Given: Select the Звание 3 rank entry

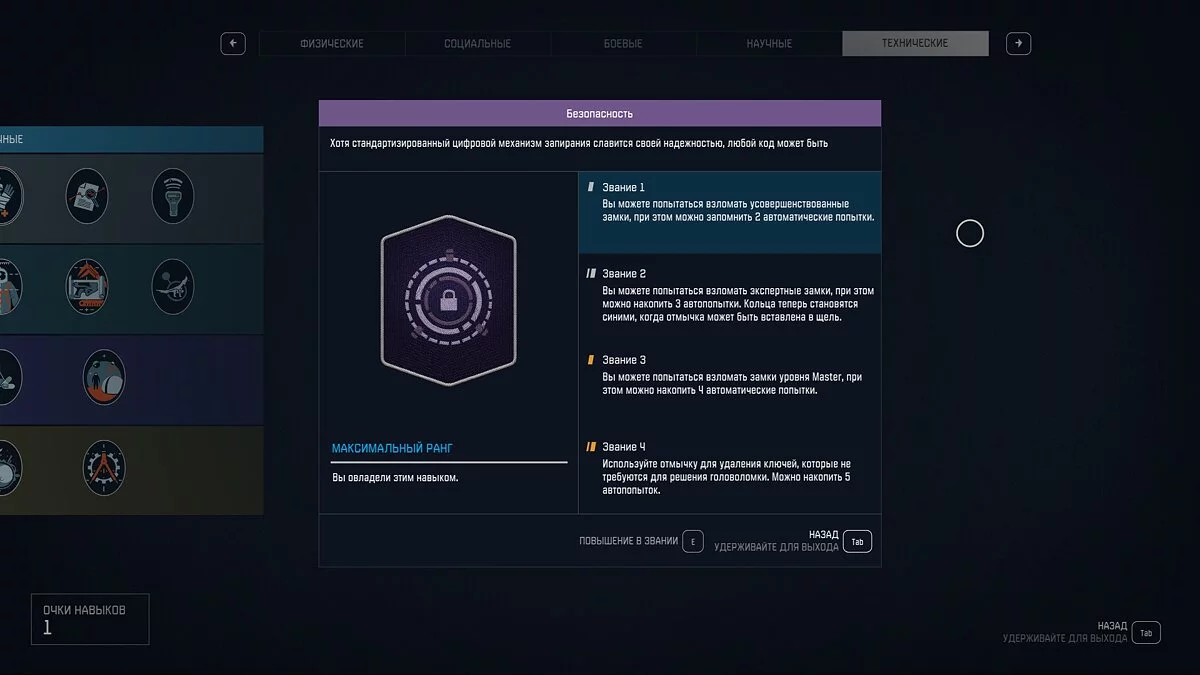Looking at the screenshot, I should (729, 376).
